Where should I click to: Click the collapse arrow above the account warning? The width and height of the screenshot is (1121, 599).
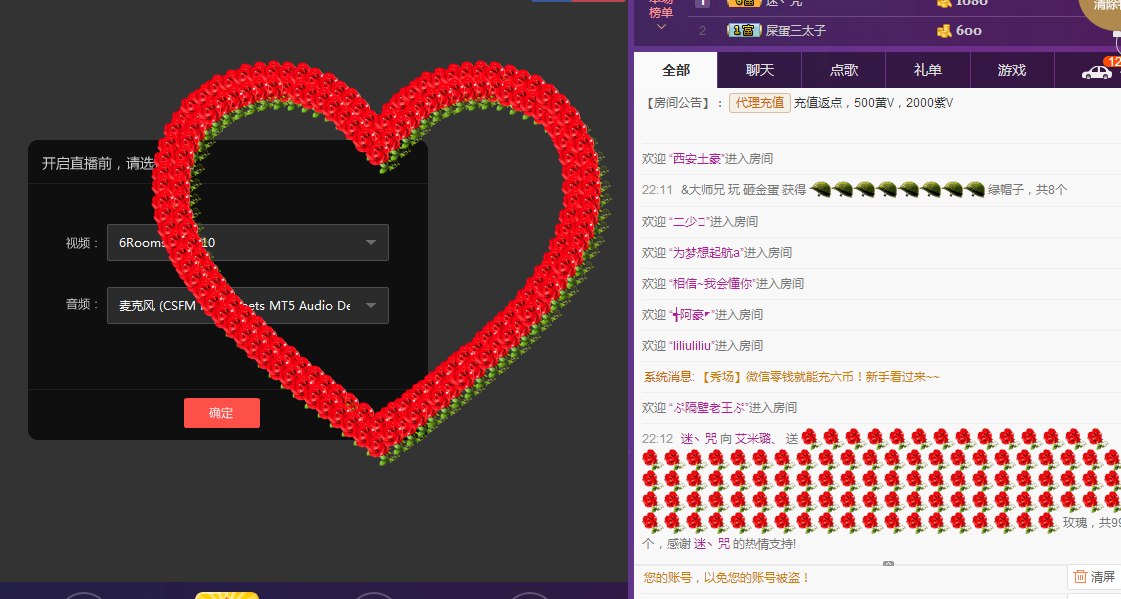tap(888, 564)
